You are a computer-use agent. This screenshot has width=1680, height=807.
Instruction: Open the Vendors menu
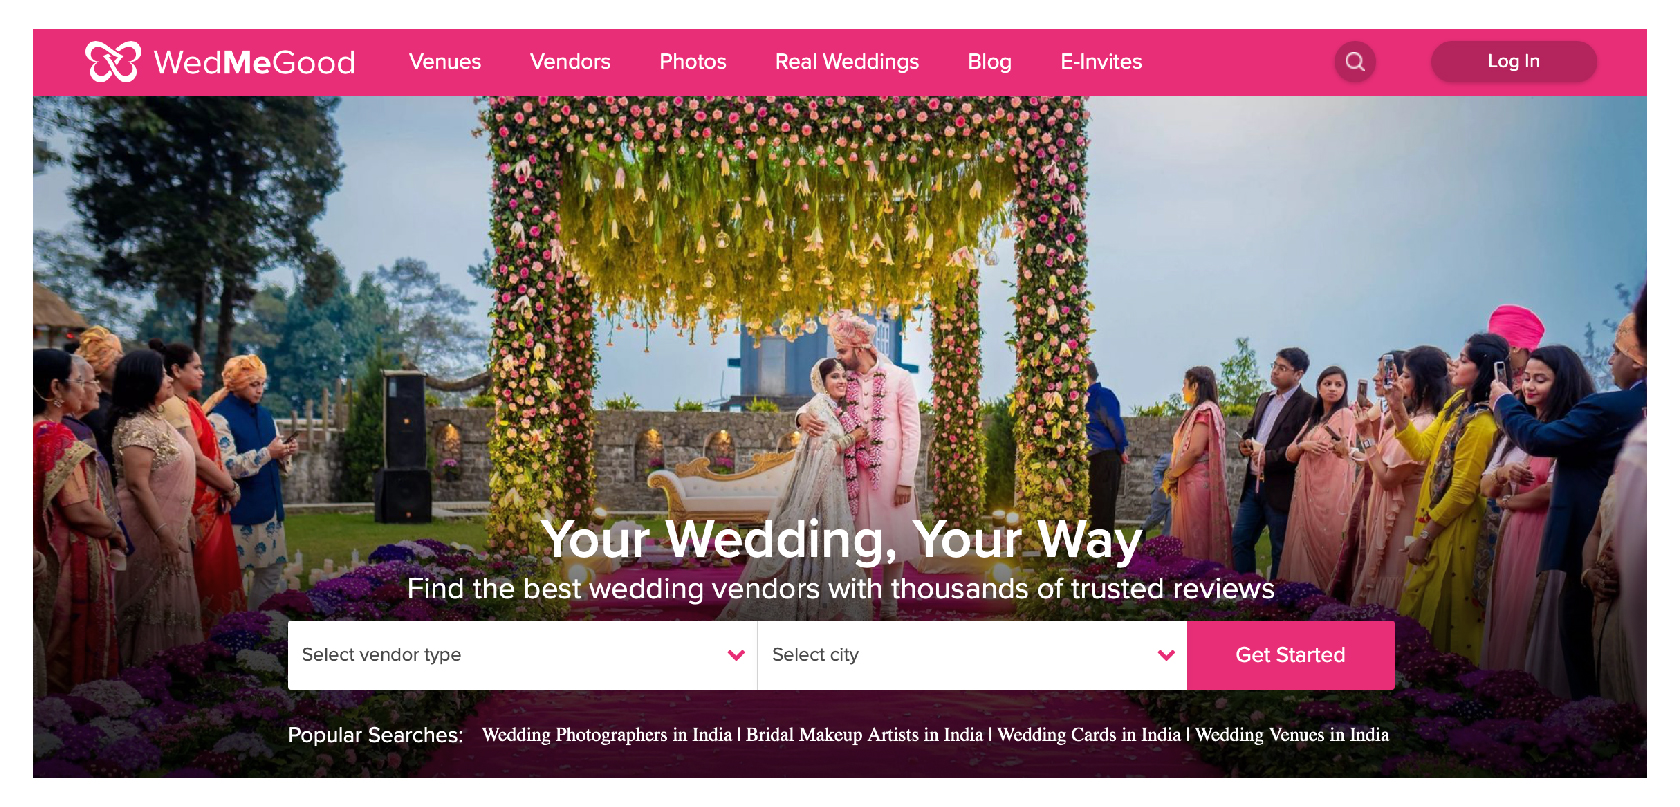click(x=570, y=62)
